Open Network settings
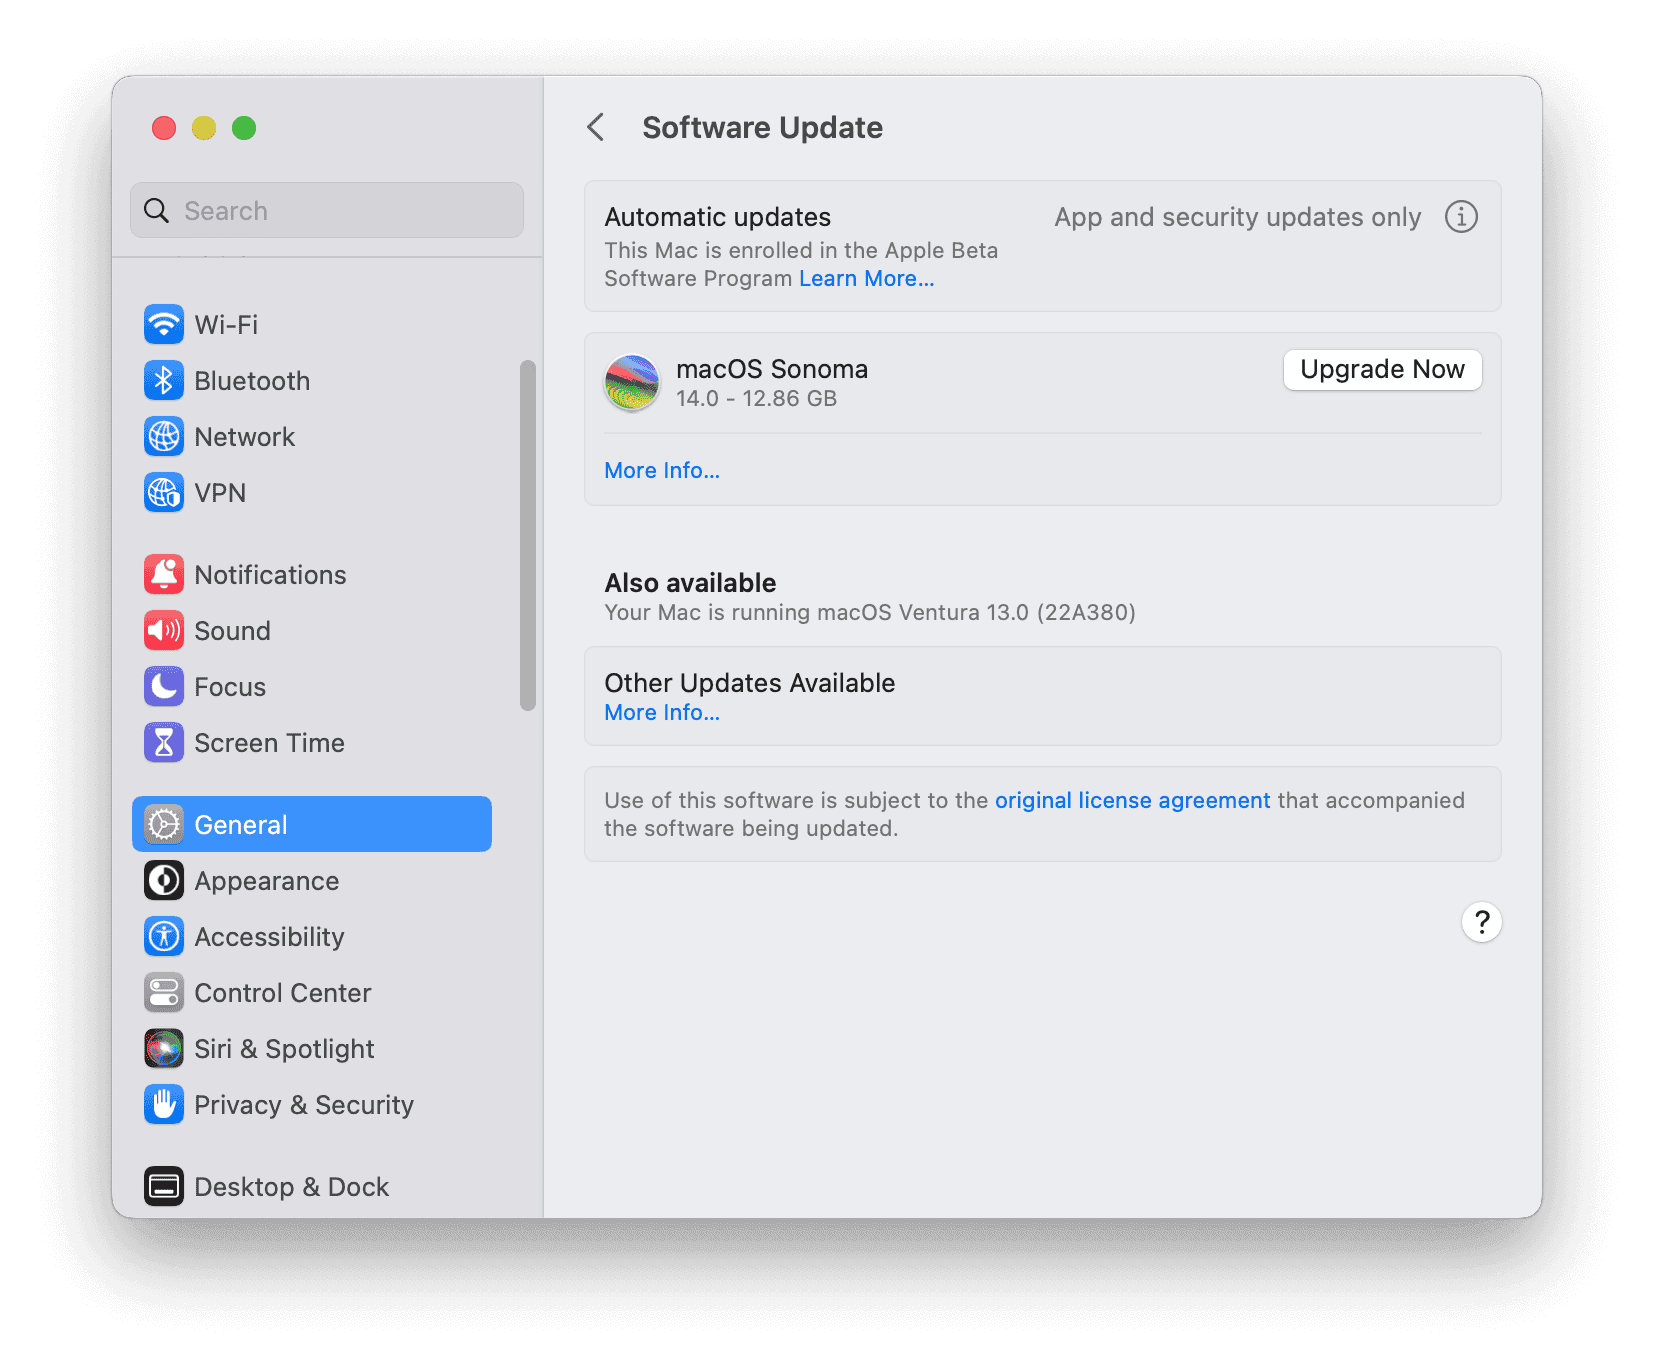This screenshot has height=1366, width=1654. pyautogui.click(x=245, y=437)
